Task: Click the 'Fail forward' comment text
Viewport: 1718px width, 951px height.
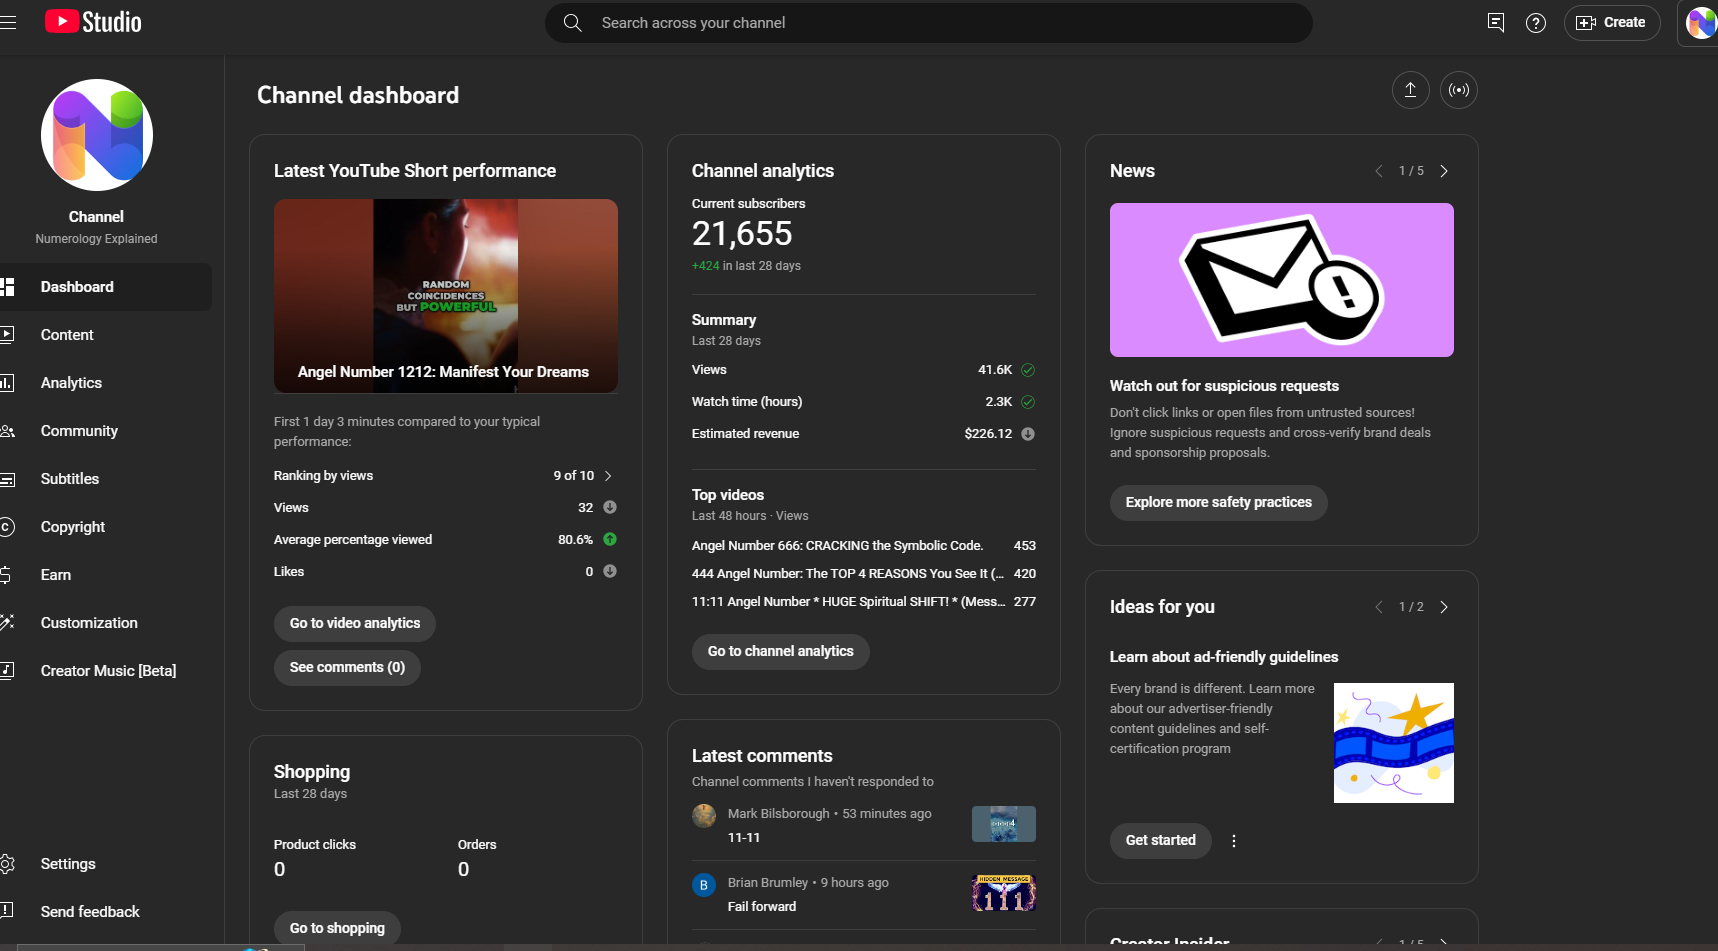Action: pos(762,907)
